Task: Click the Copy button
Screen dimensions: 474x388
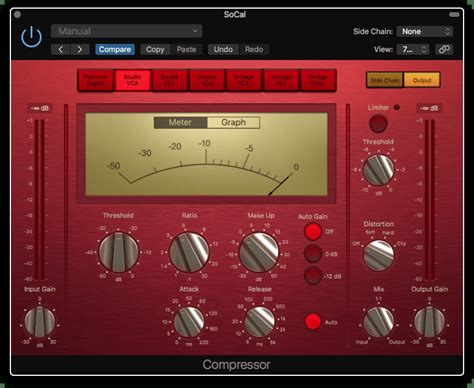Action: [155, 50]
